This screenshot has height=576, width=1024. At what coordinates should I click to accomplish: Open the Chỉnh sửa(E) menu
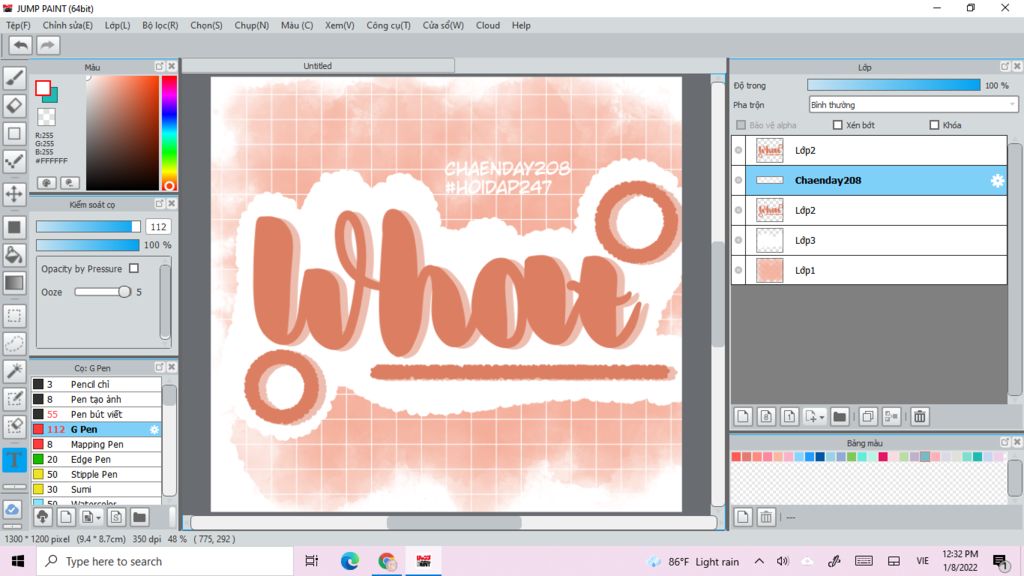[x=68, y=25]
